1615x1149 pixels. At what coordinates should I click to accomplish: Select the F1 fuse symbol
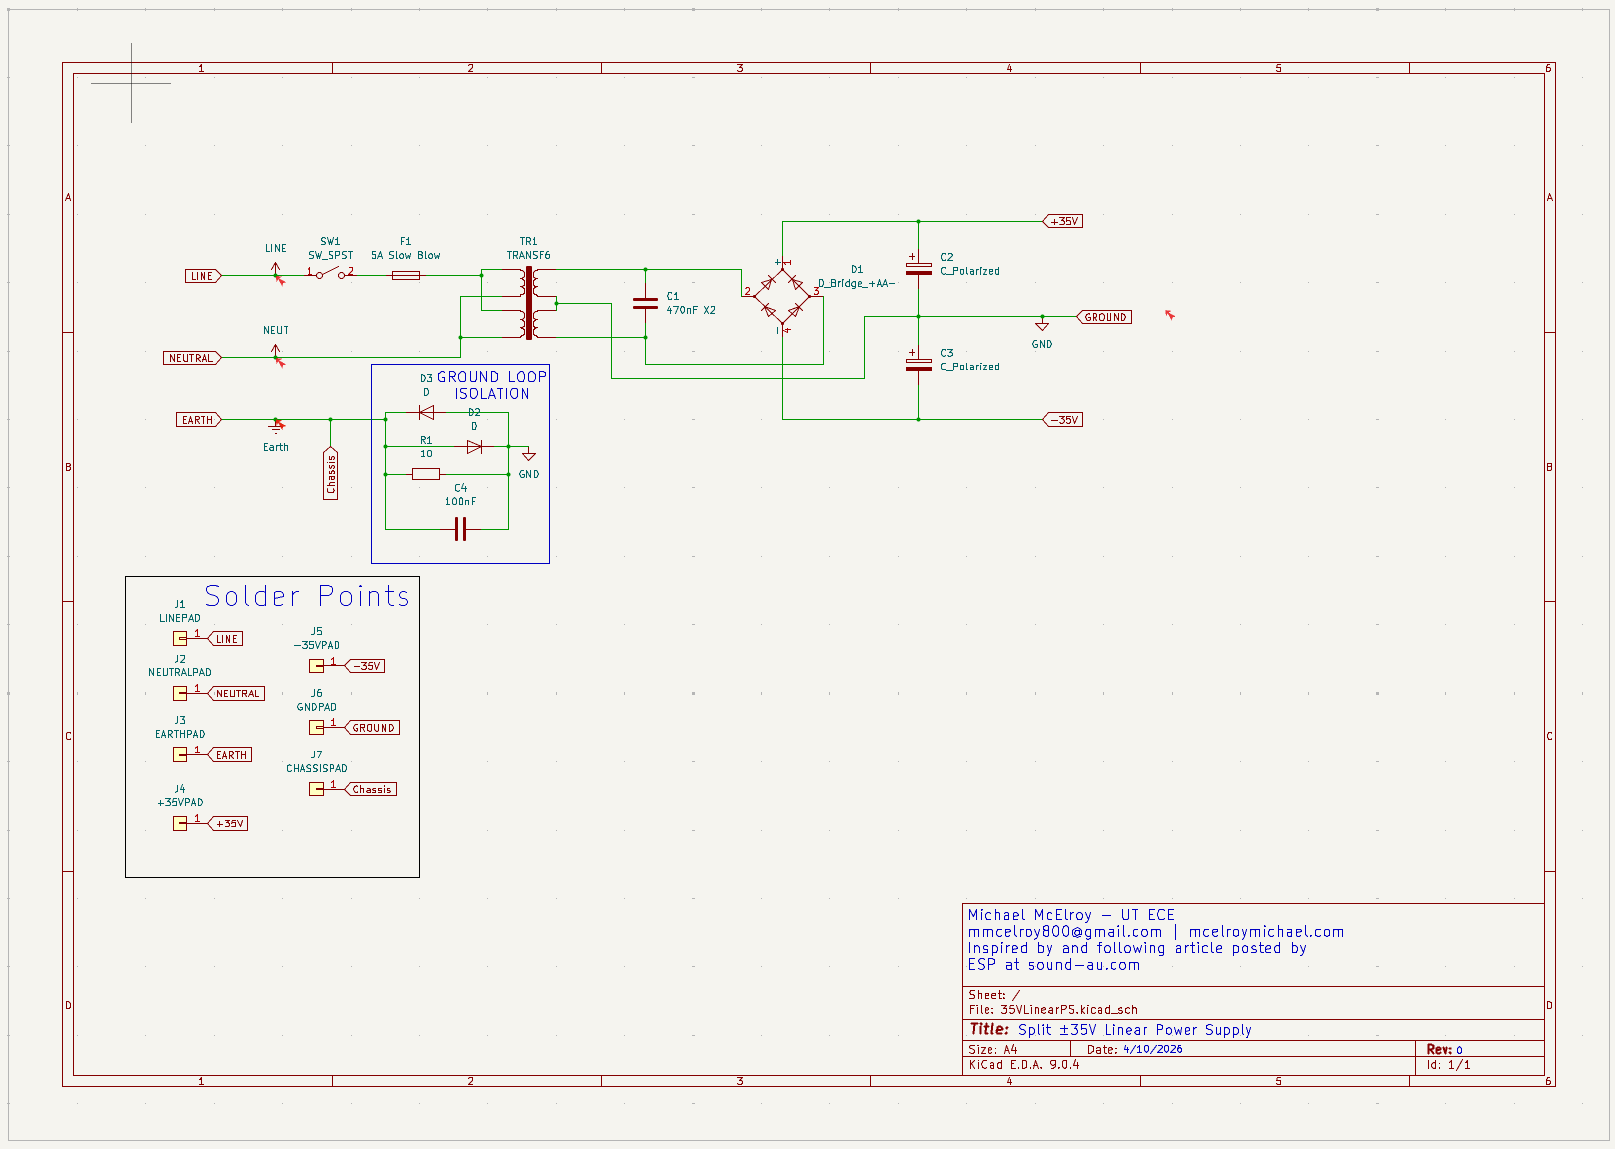pos(405,275)
